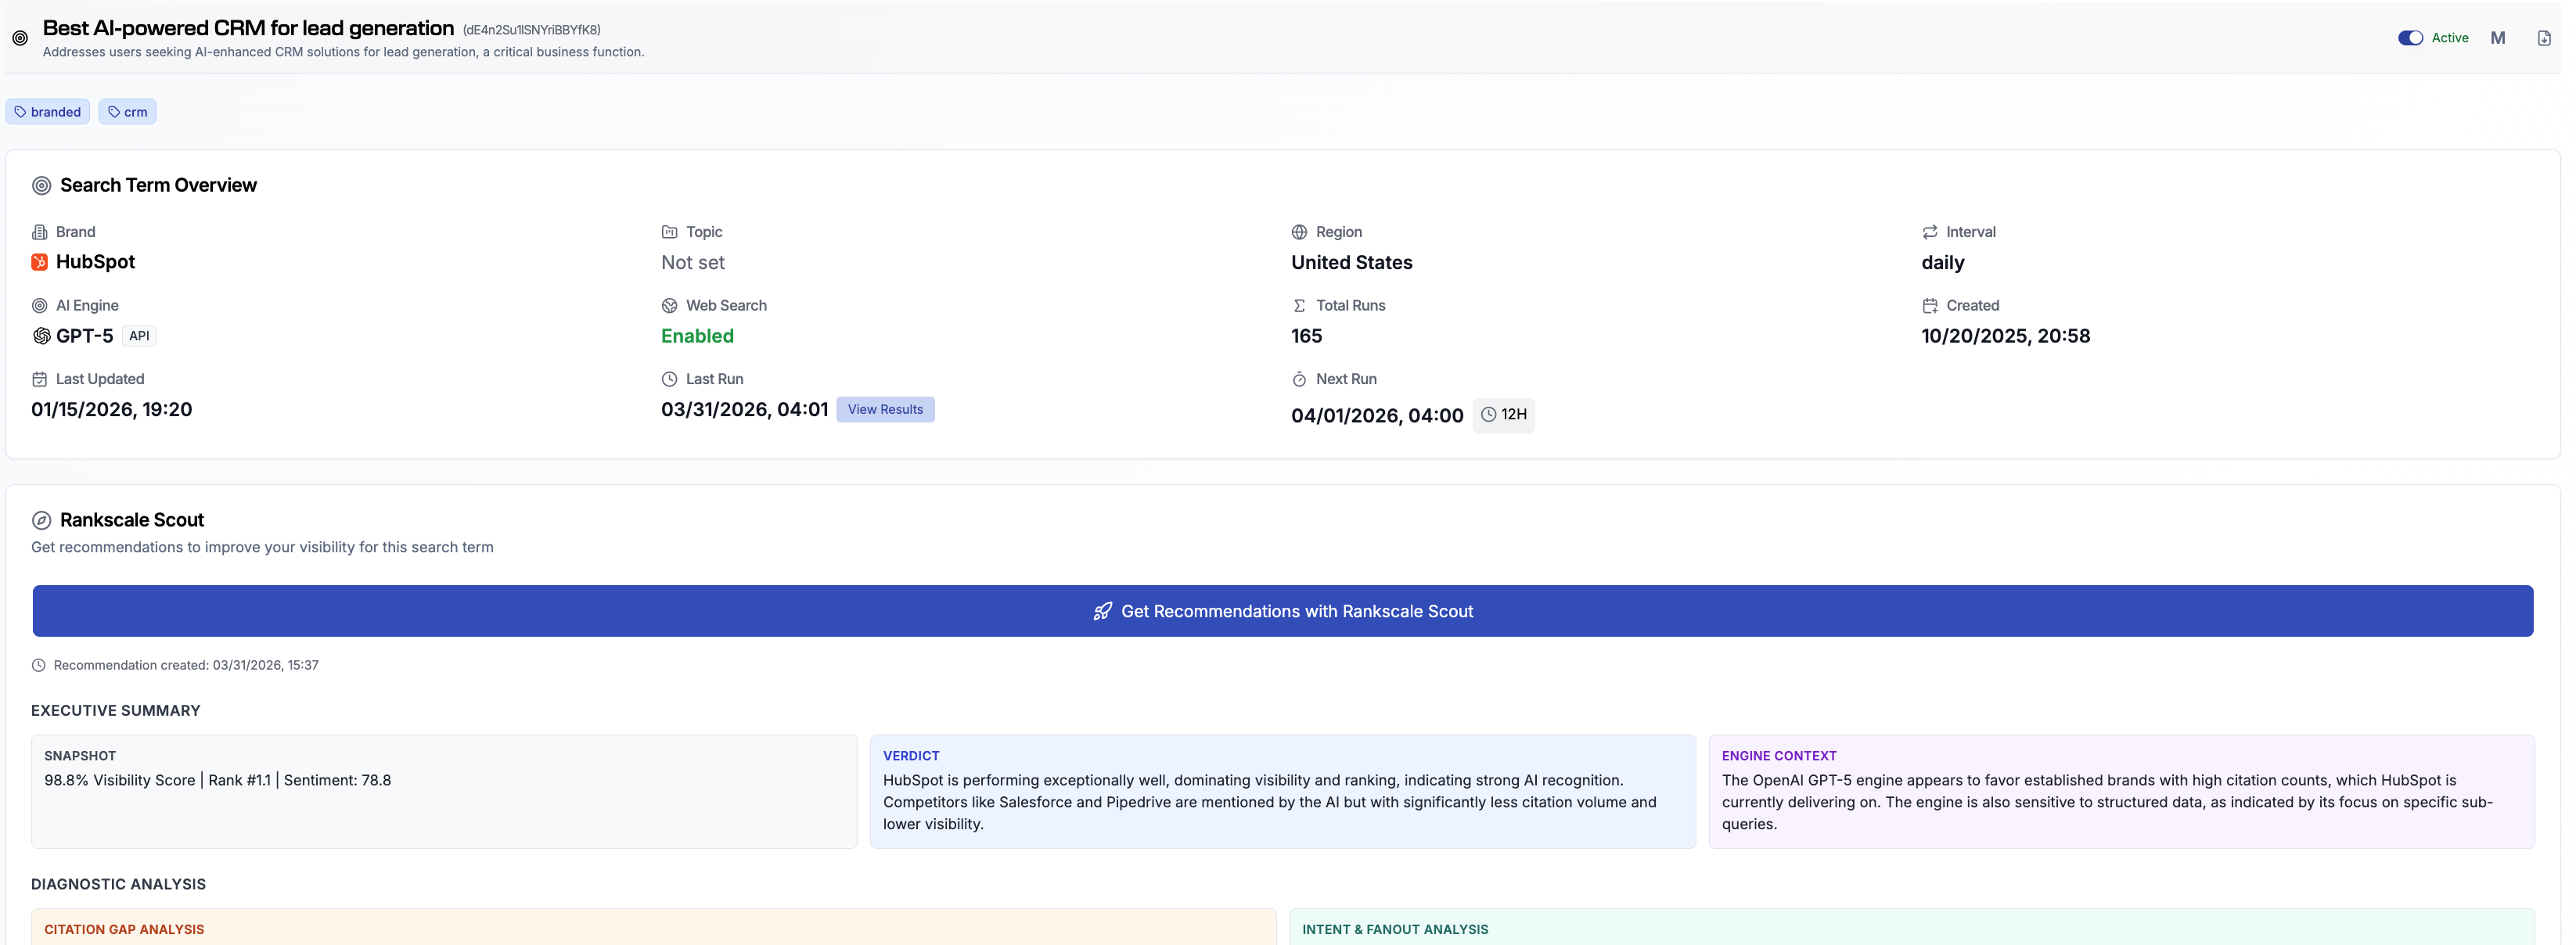Click the Search Term Overview target icon
The height and width of the screenshot is (945, 2576).
click(41, 185)
